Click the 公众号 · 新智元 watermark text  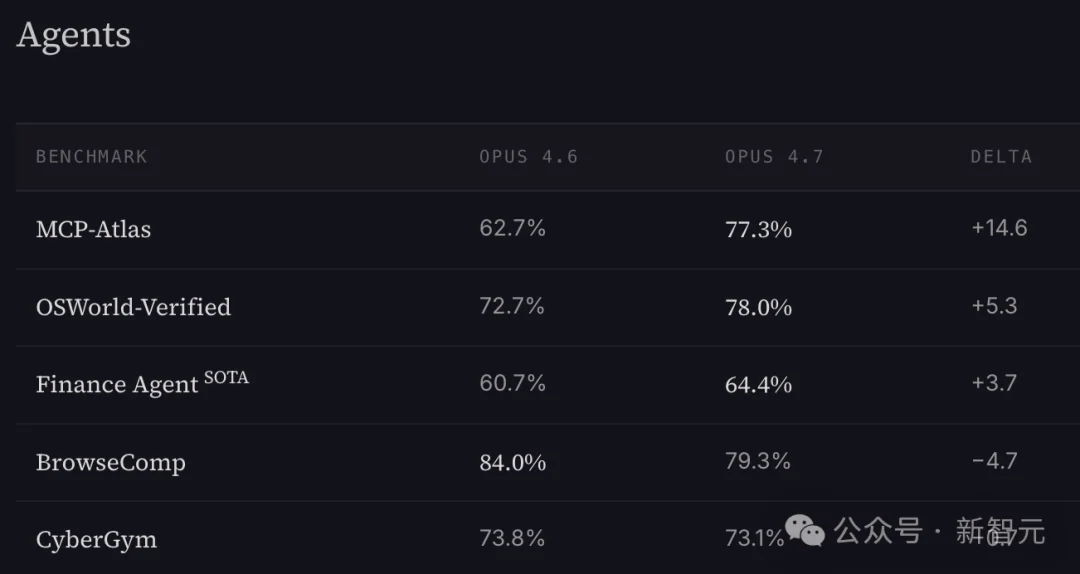[939, 531]
